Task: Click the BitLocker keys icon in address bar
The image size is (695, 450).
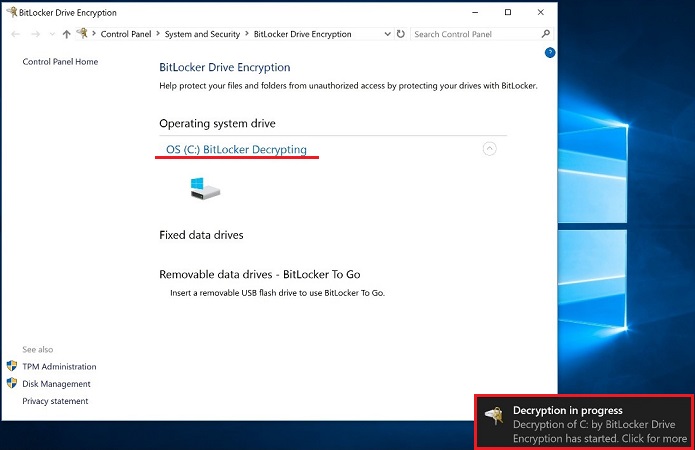Action: point(82,33)
